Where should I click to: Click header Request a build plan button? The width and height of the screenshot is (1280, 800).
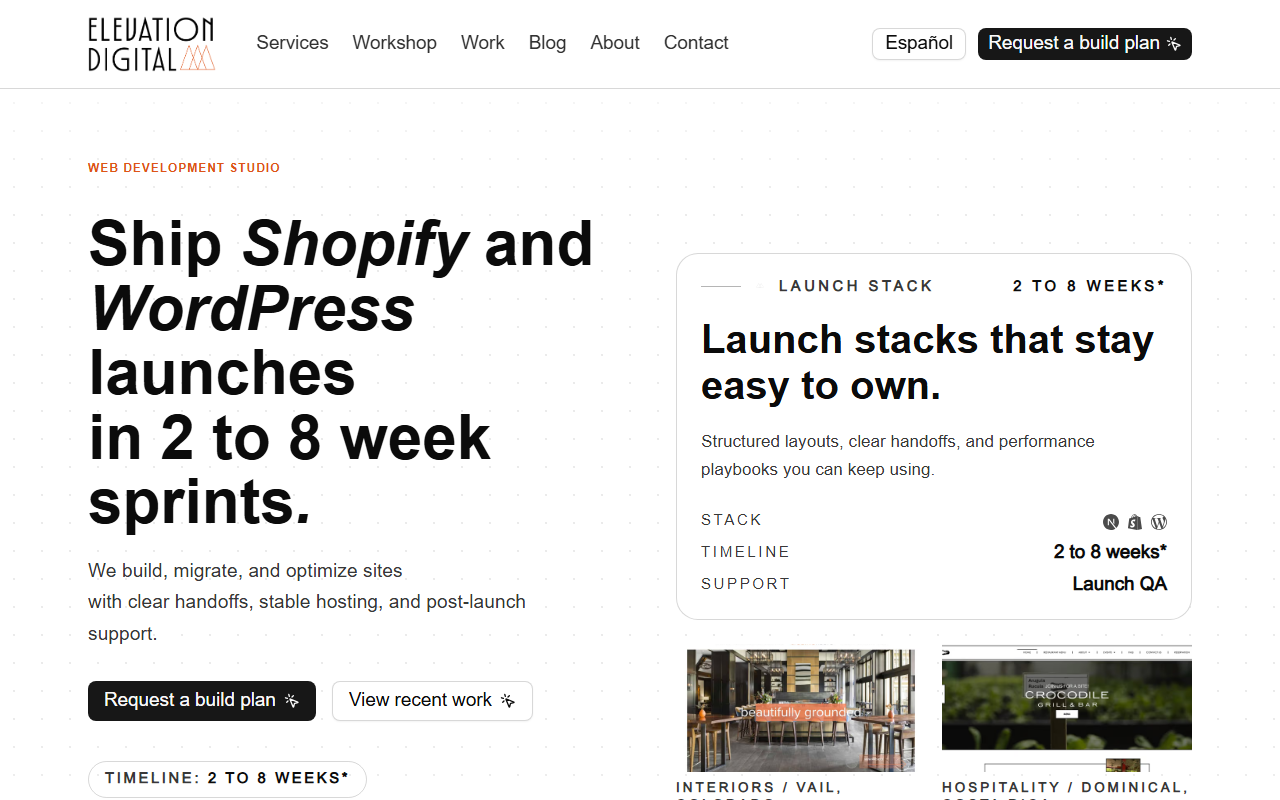[1085, 44]
